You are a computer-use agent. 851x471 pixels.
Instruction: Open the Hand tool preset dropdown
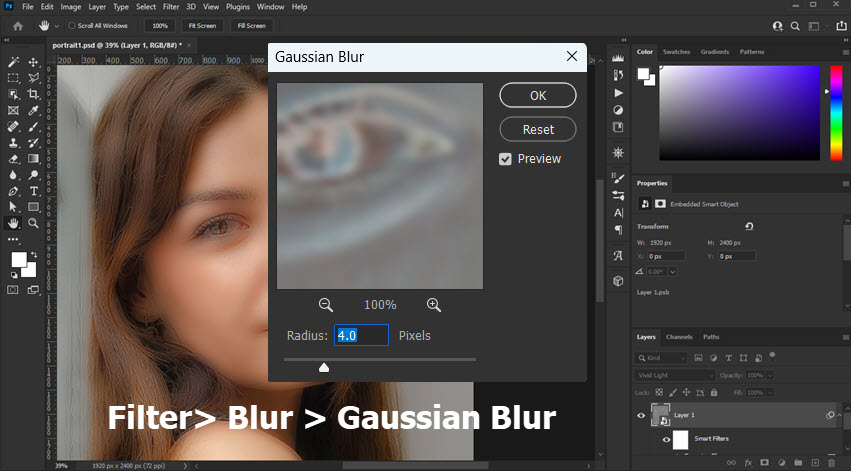(x=56, y=26)
